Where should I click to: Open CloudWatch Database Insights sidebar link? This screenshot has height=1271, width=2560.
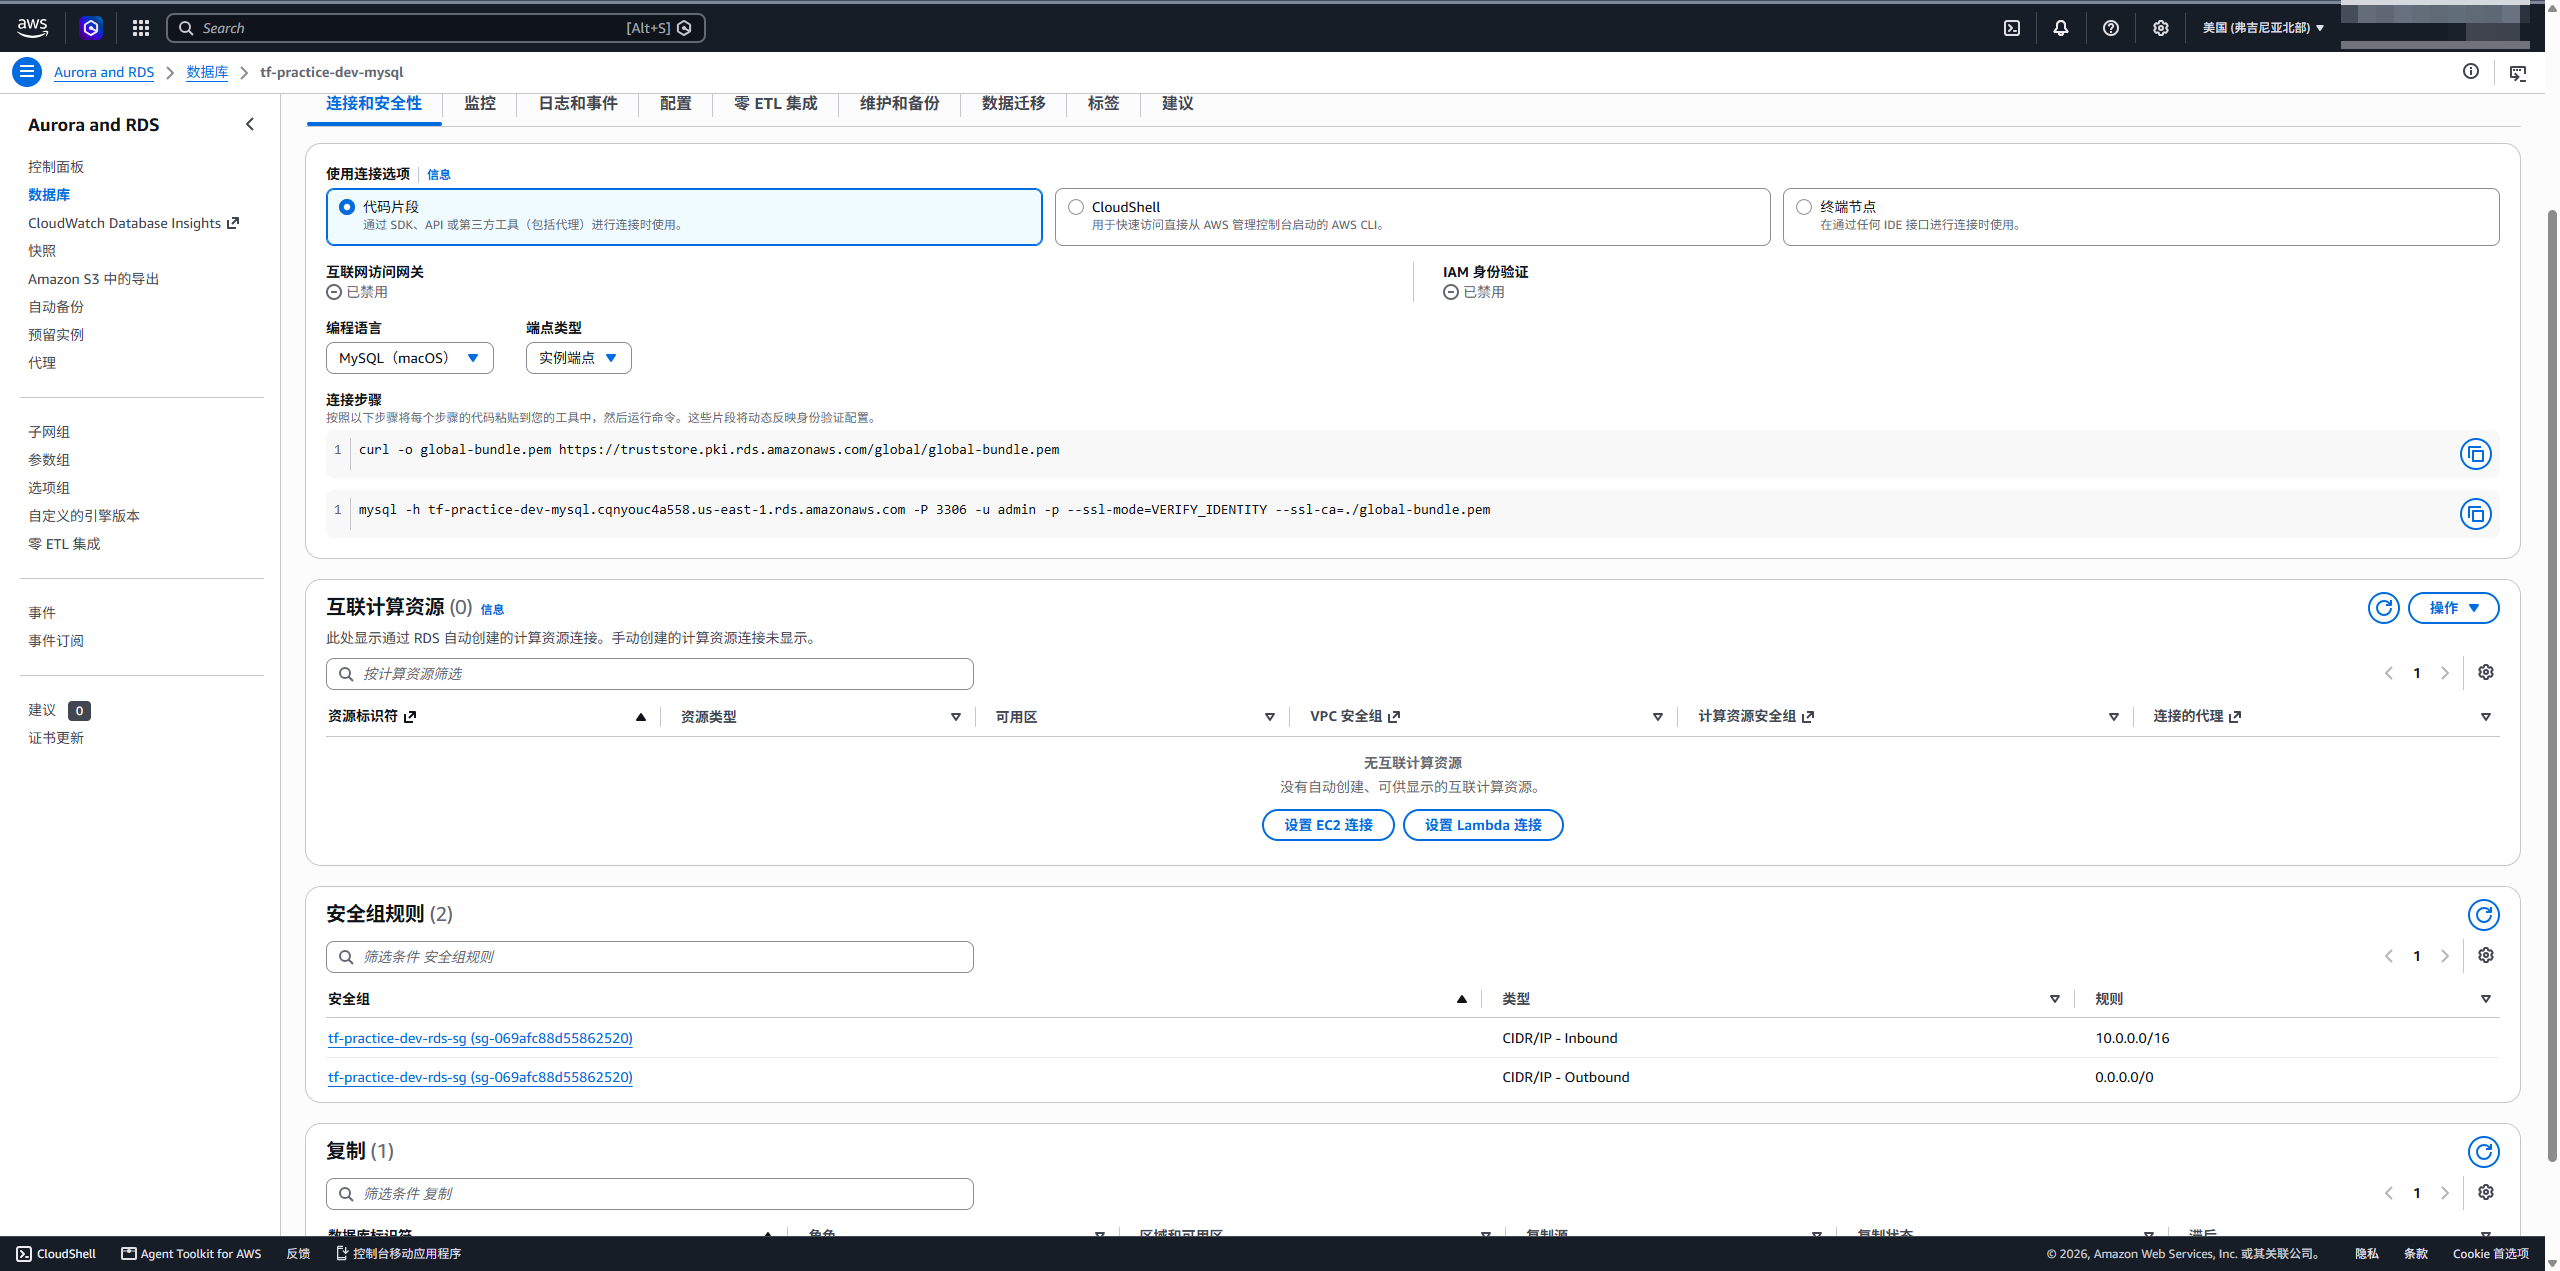click(133, 223)
